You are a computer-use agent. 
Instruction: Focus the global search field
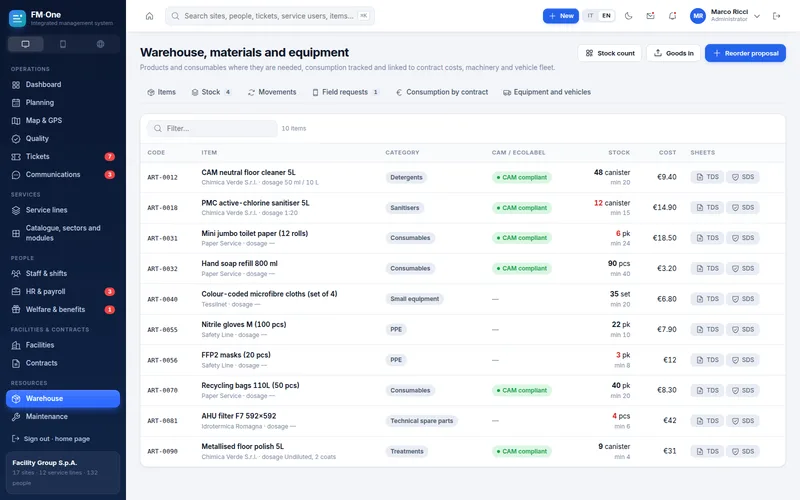270,16
